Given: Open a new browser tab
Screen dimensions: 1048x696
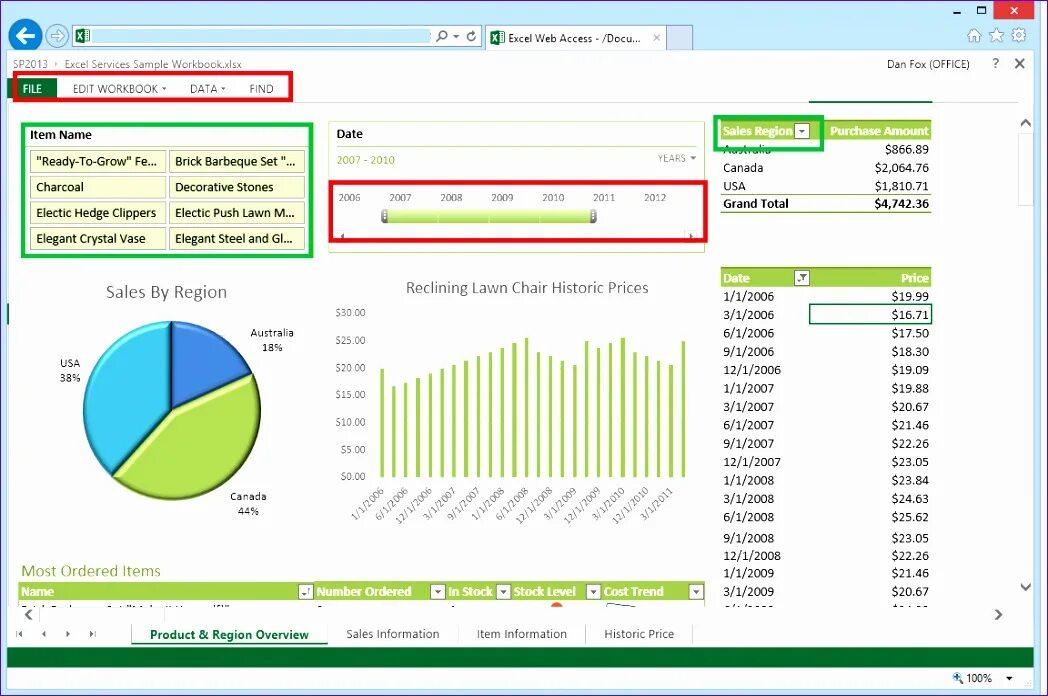Looking at the screenshot, I should click(x=679, y=38).
